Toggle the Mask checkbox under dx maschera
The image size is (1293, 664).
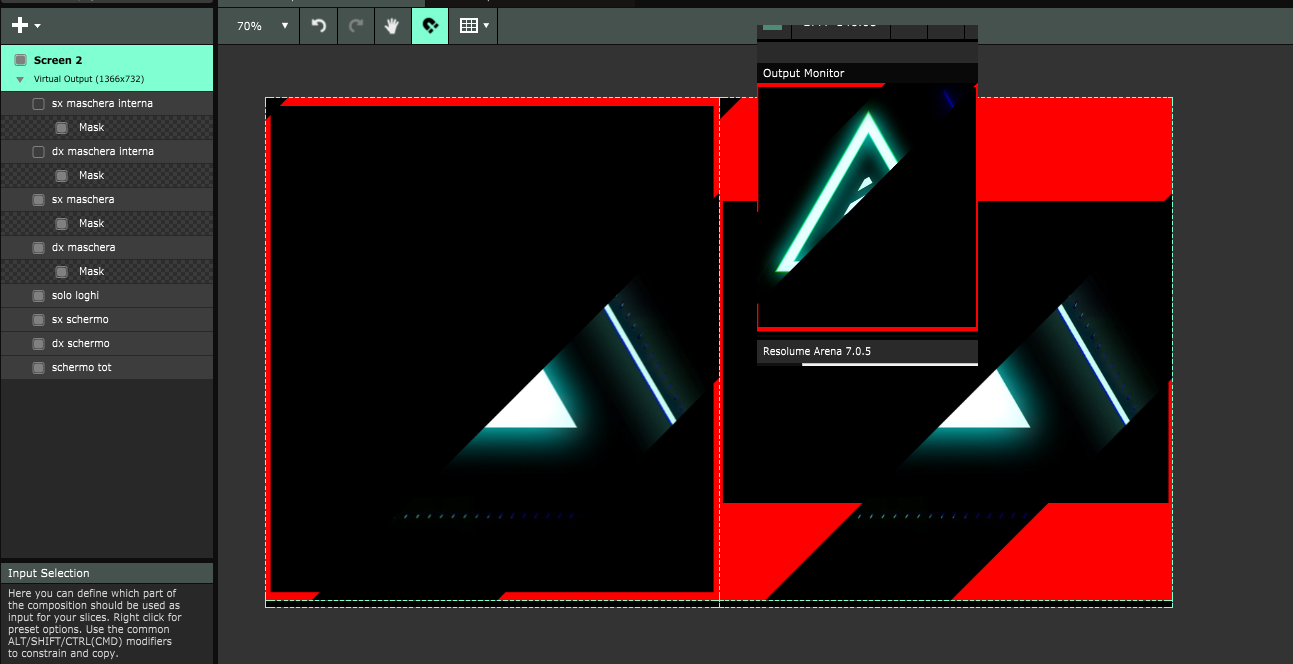pyautogui.click(x=61, y=272)
